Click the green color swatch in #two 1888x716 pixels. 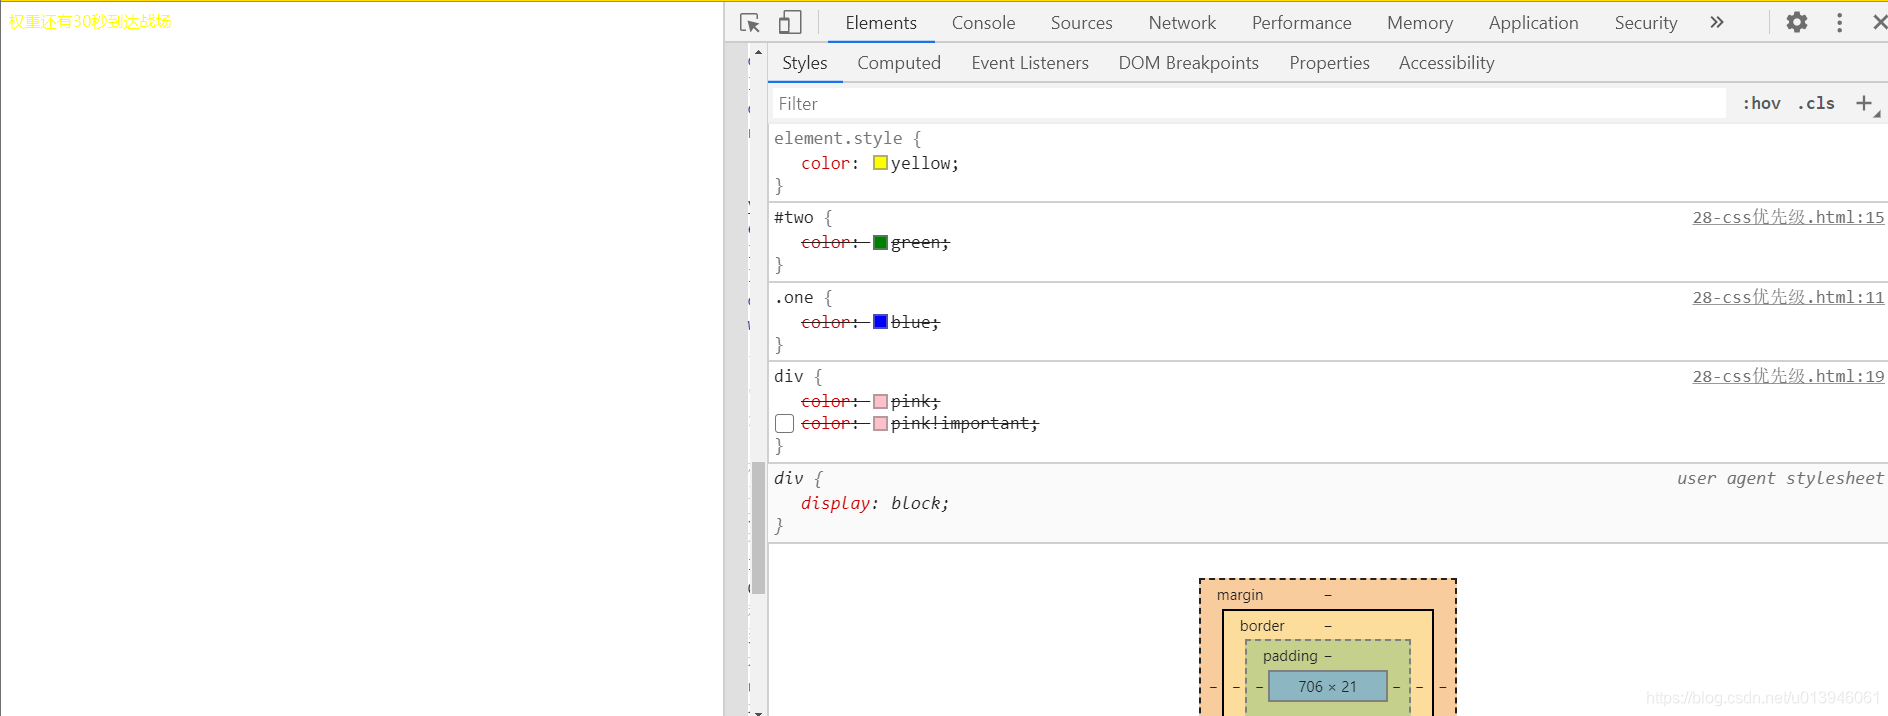[x=880, y=242]
